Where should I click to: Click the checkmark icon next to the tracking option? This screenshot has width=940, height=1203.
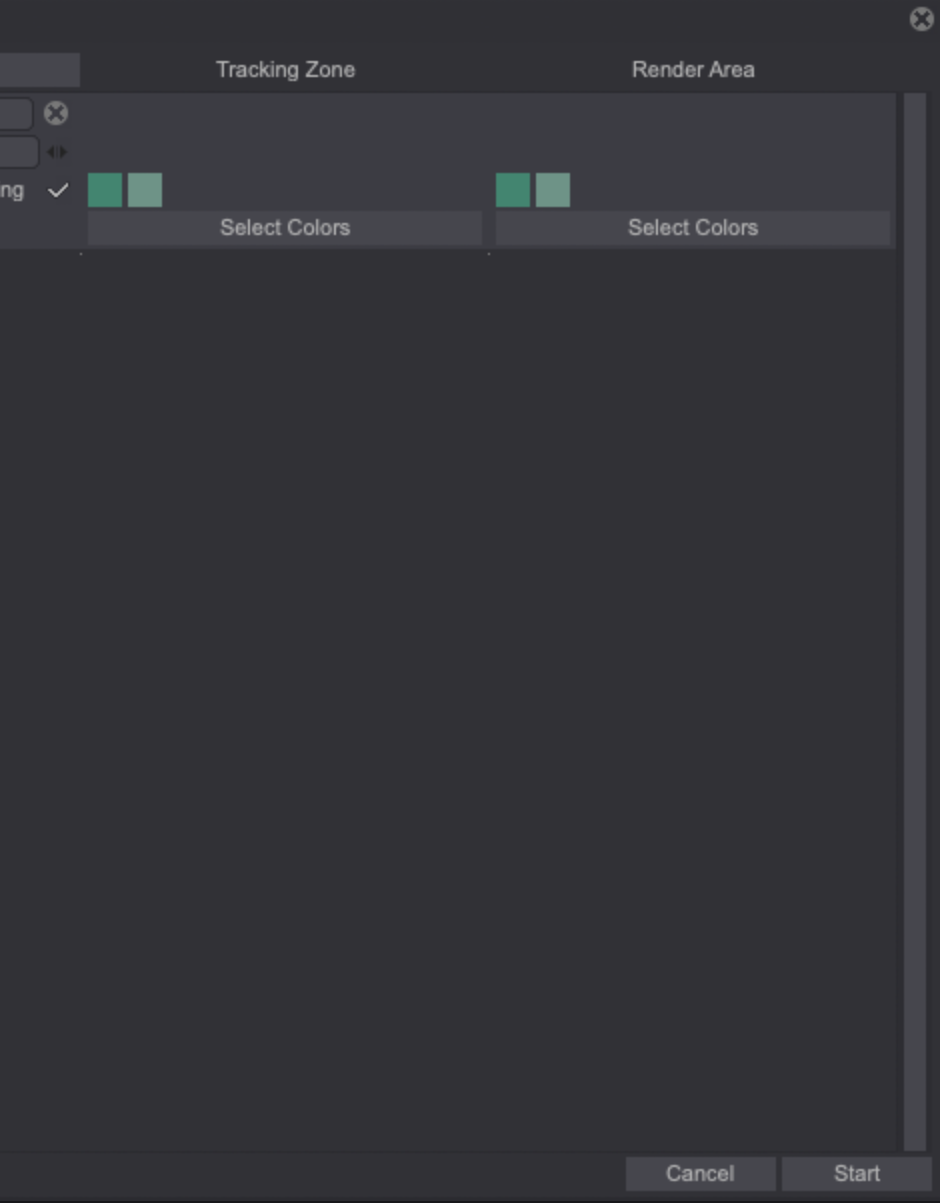click(x=59, y=190)
